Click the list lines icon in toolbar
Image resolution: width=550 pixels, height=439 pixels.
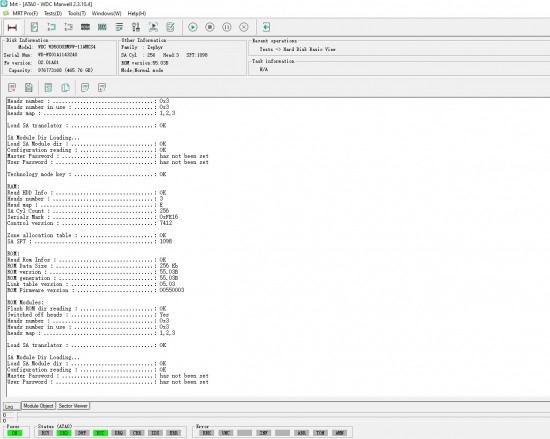coord(119,27)
